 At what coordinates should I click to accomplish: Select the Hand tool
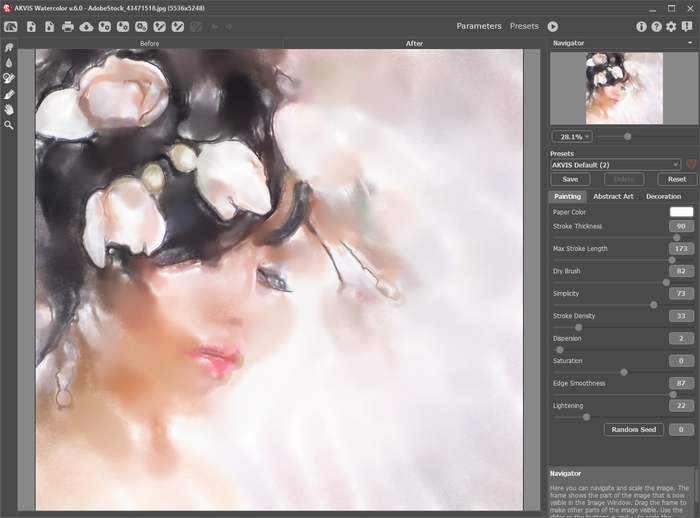9,110
